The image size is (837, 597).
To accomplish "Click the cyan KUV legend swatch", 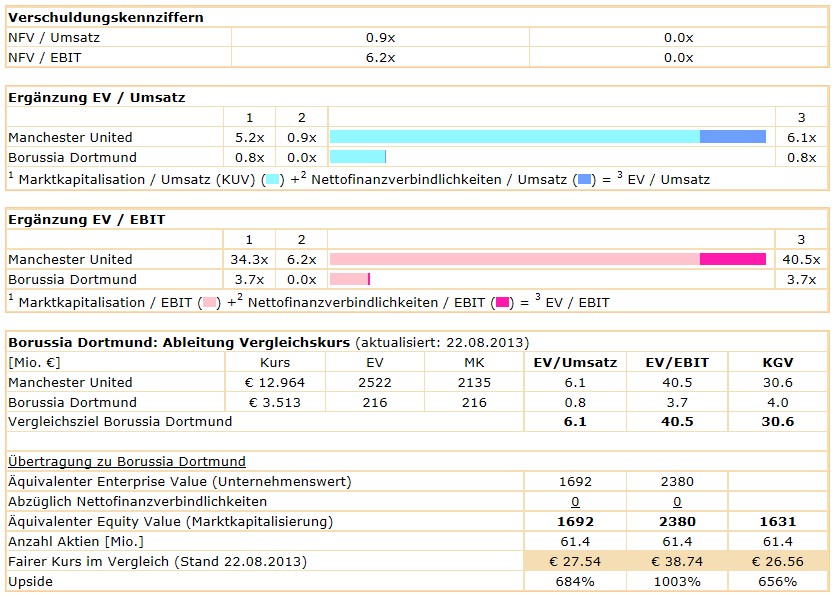I will tap(273, 179).
